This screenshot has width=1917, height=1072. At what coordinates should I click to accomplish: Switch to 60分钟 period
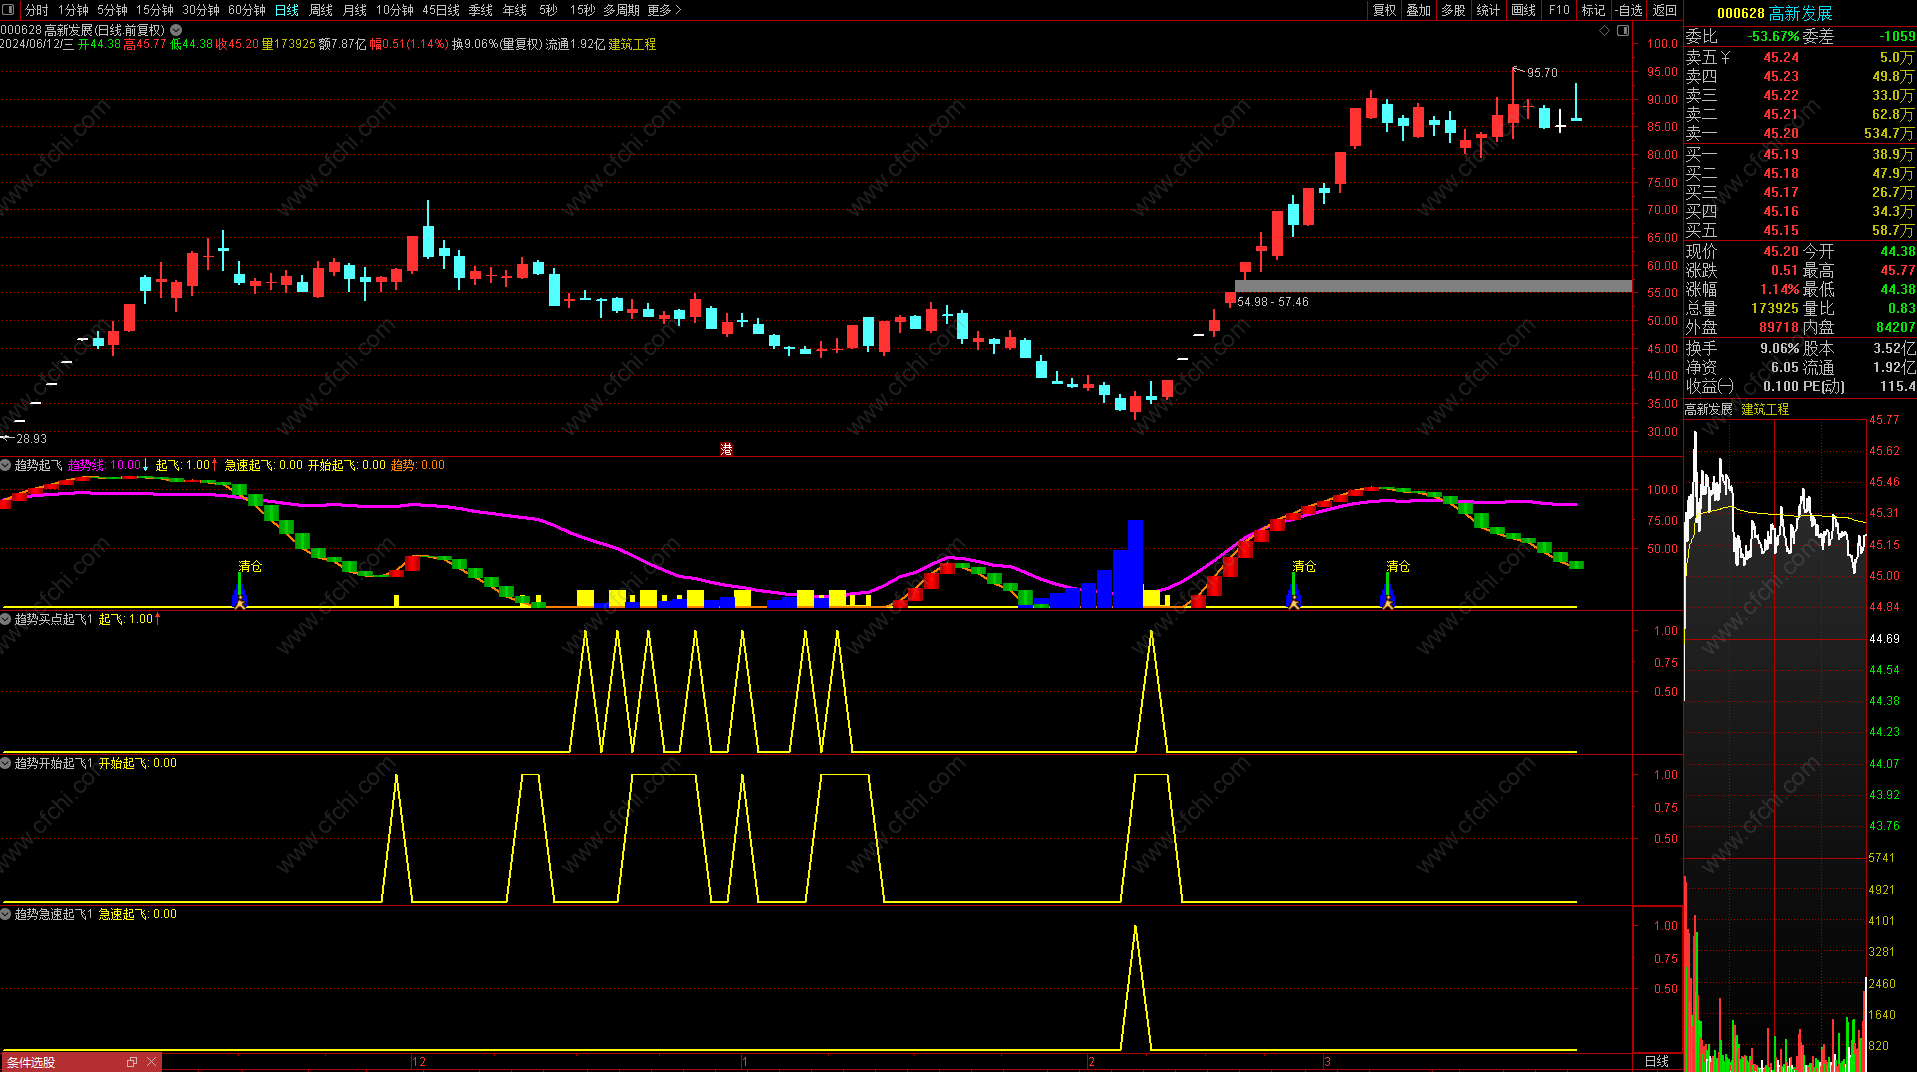[x=247, y=10]
